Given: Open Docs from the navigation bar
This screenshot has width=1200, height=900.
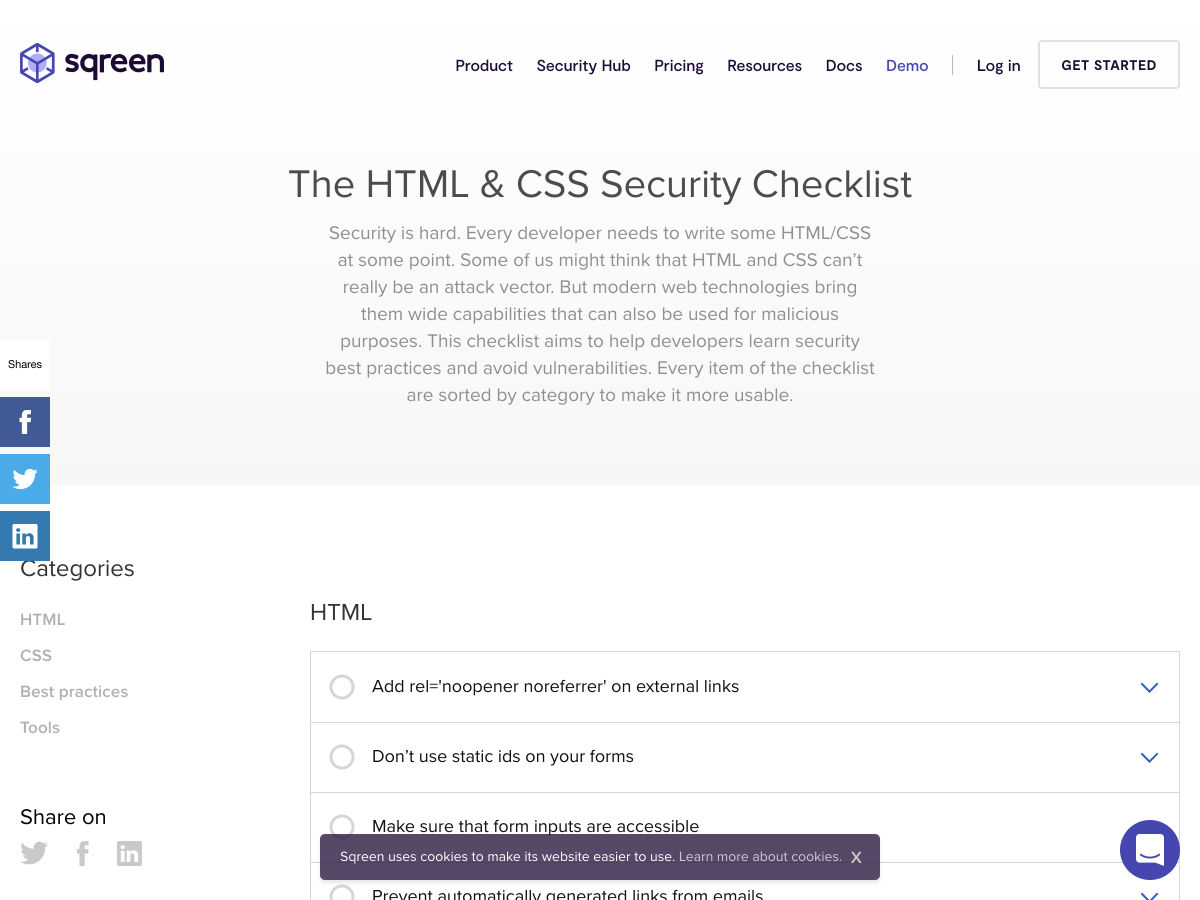Looking at the screenshot, I should pyautogui.click(x=844, y=66).
